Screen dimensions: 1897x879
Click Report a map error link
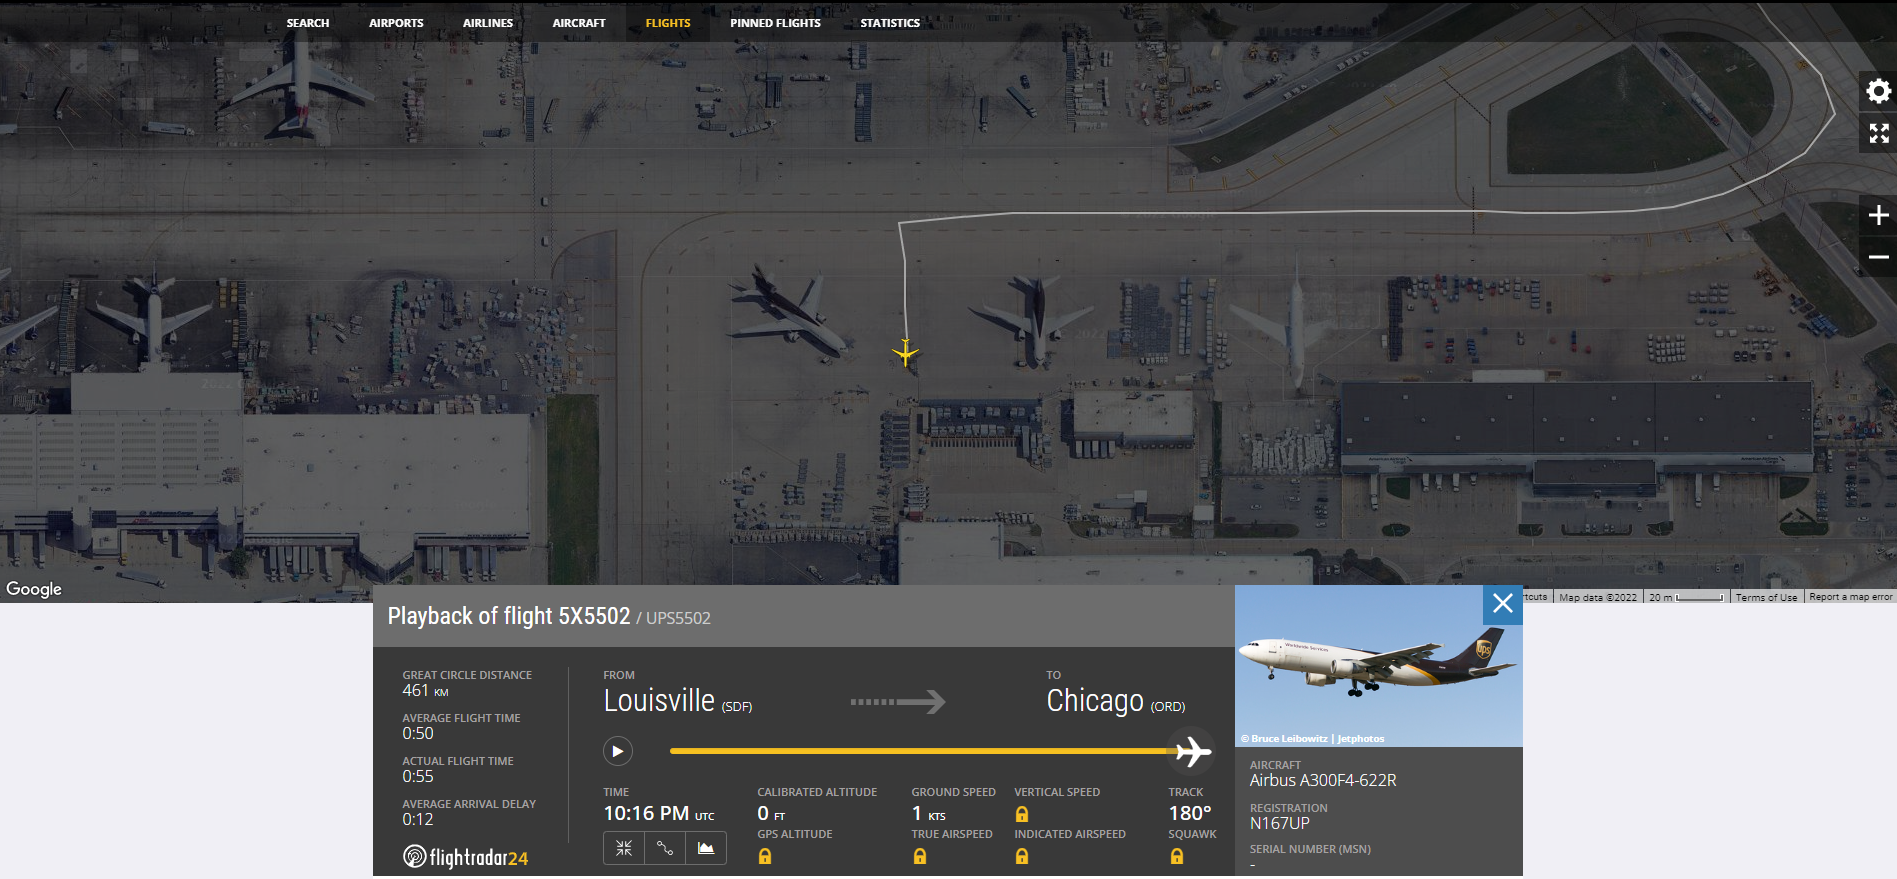pyautogui.click(x=1850, y=597)
